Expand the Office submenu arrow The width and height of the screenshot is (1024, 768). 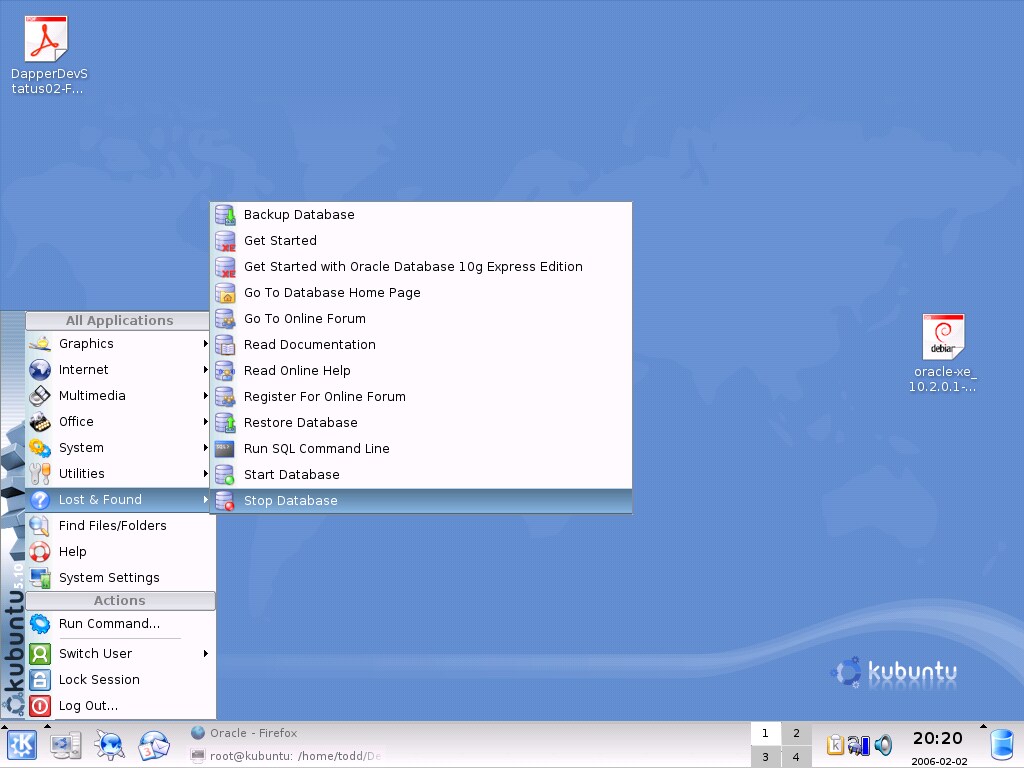click(206, 422)
